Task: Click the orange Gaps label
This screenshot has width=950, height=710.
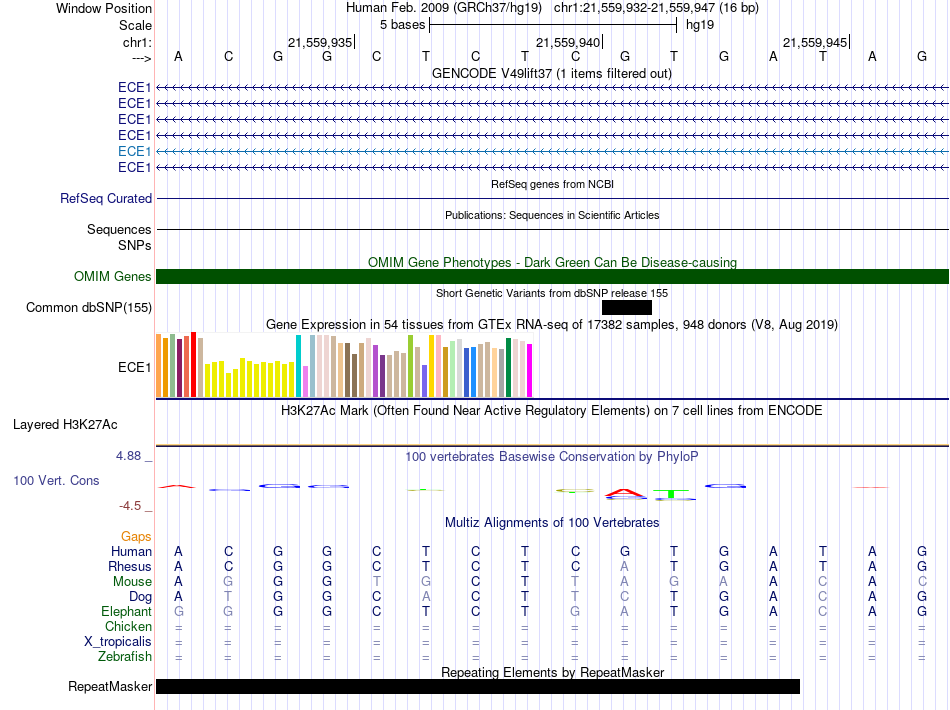Action: [136, 537]
